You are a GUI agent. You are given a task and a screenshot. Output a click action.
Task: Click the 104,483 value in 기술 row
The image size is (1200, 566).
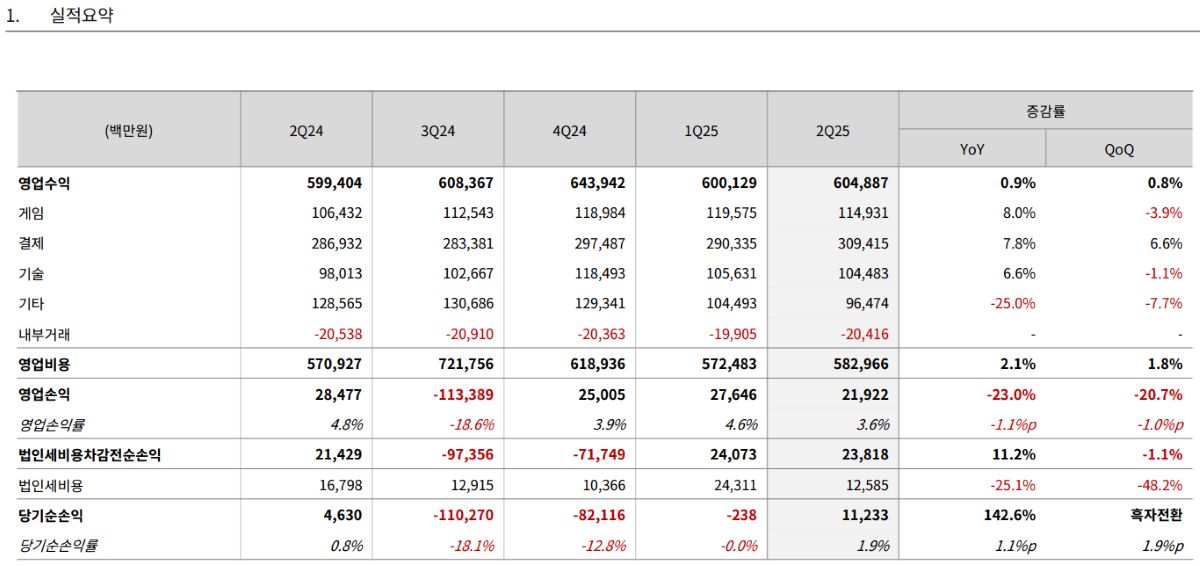pyautogui.click(x=863, y=273)
